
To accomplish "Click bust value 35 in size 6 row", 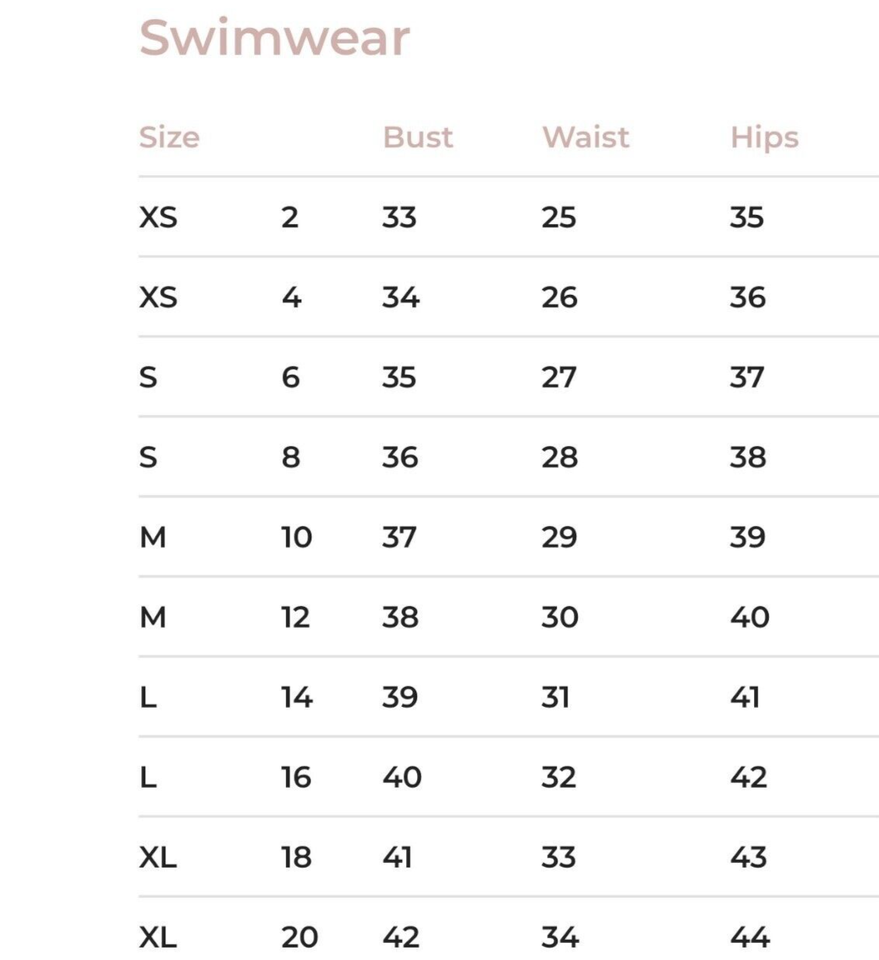I will click(399, 377).
